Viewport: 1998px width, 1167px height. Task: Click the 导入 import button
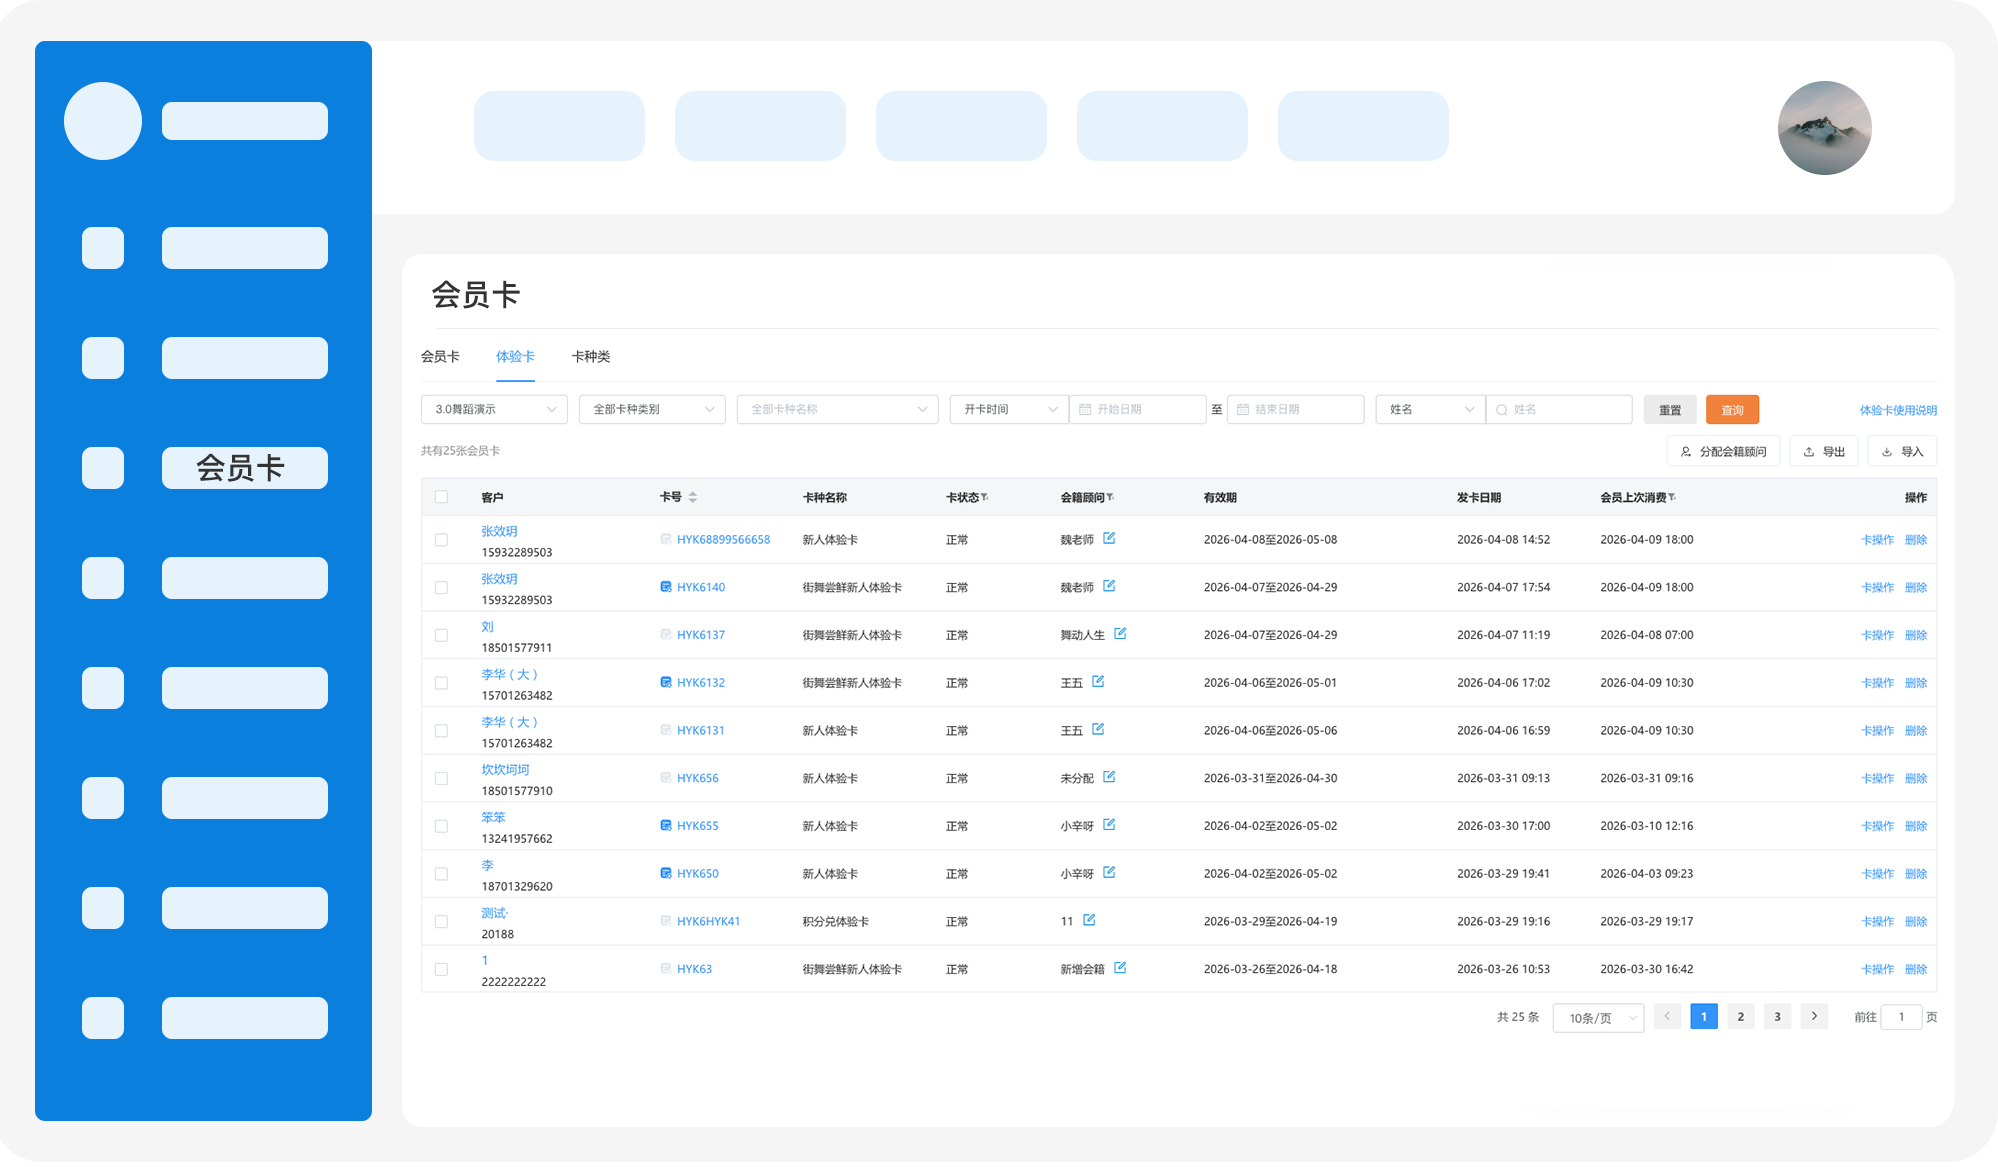click(1903, 452)
